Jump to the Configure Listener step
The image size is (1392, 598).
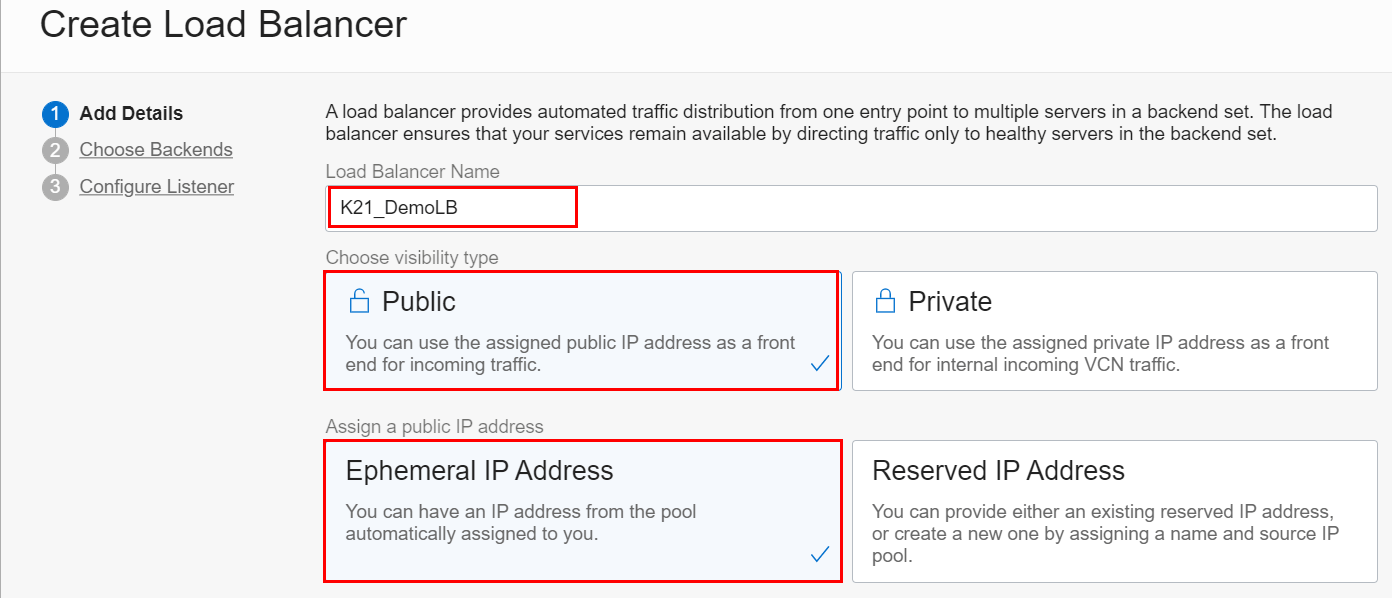(157, 186)
